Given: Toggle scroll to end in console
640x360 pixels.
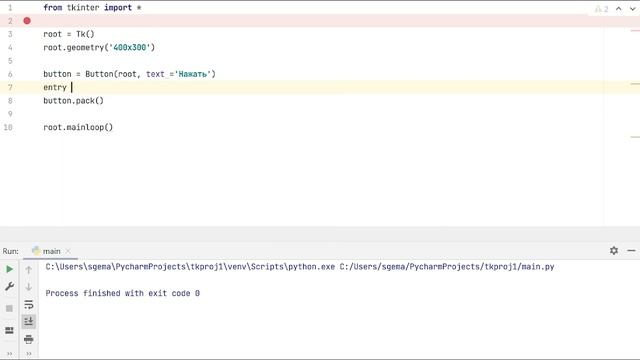Looking at the screenshot, I should click(29, 322).
